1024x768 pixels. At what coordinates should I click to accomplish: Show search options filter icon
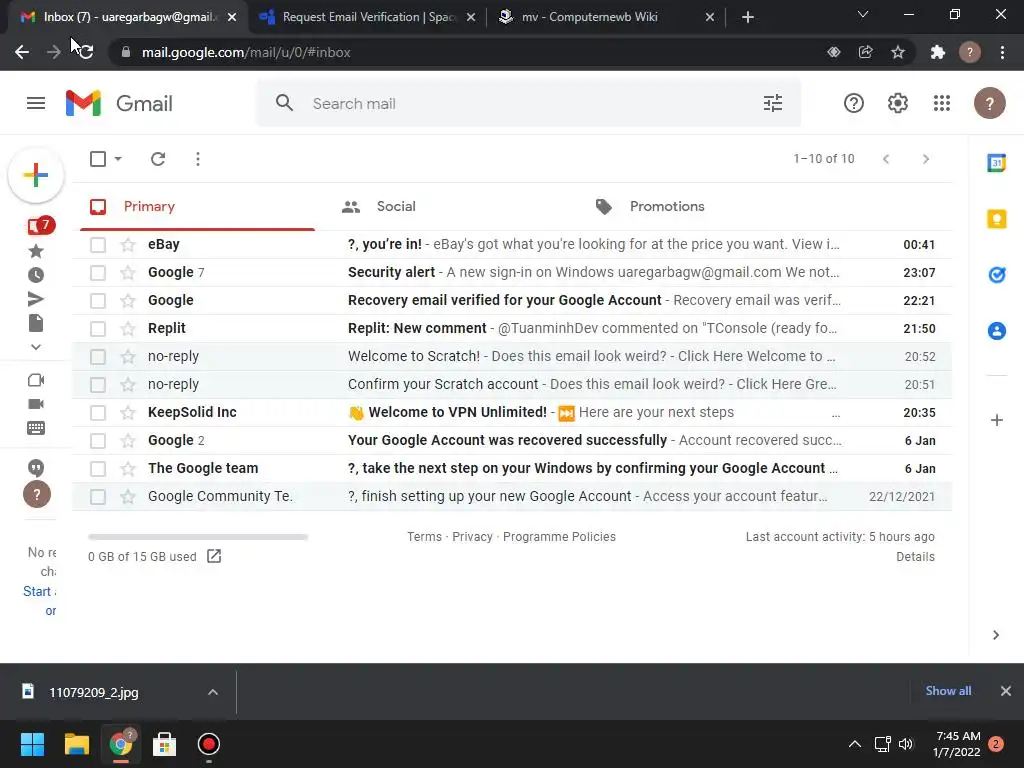(x=773, y=103)
